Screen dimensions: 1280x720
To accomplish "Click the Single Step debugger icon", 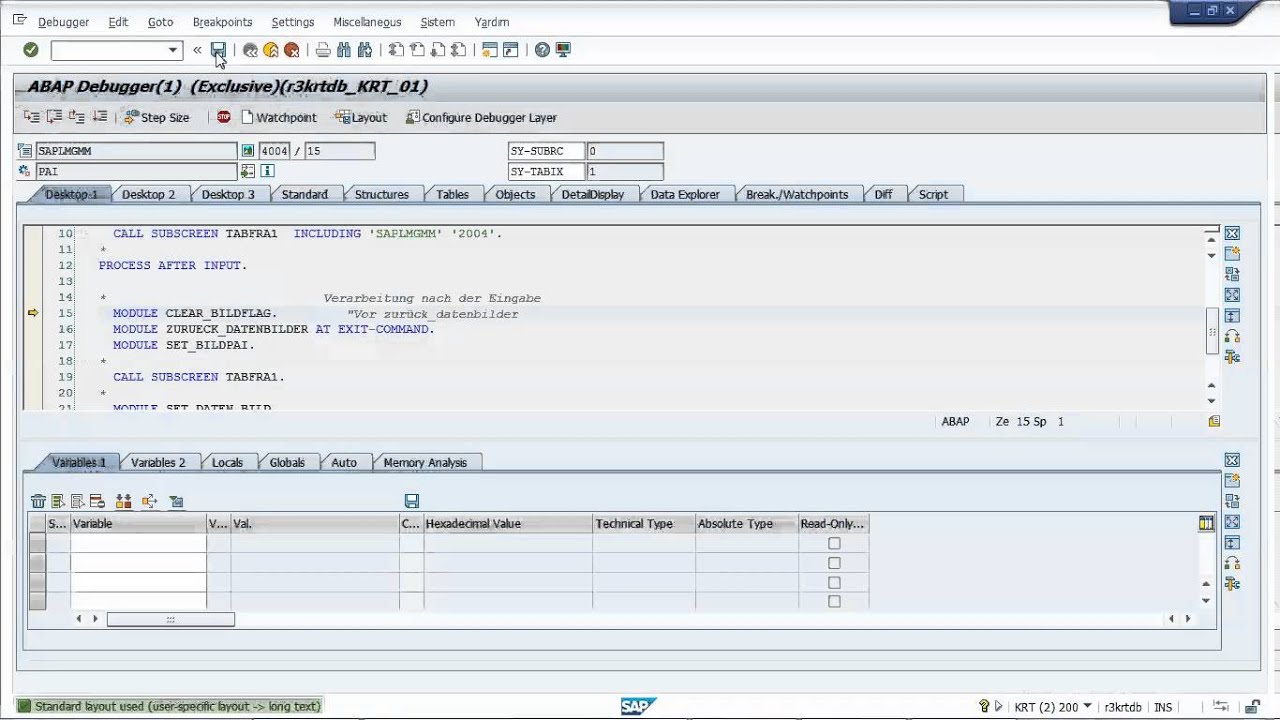I will pyautogui.click(x=32, y=117).
